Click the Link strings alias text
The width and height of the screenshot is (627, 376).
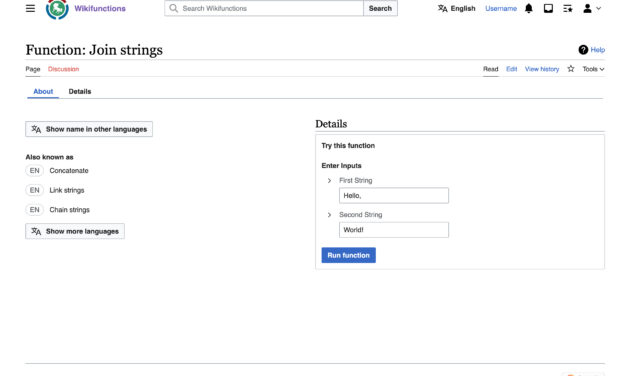67,190
